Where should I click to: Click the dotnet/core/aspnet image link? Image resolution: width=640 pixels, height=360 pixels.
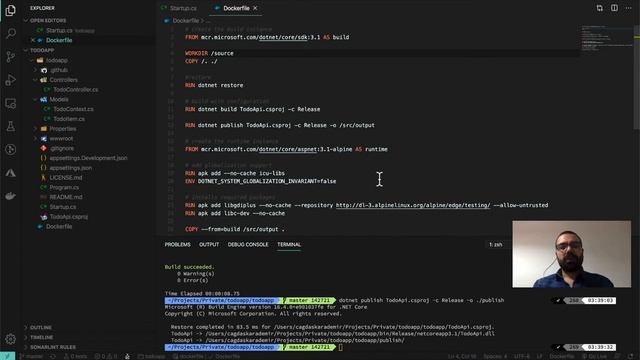pyautogui.click(x=288, y=149)
